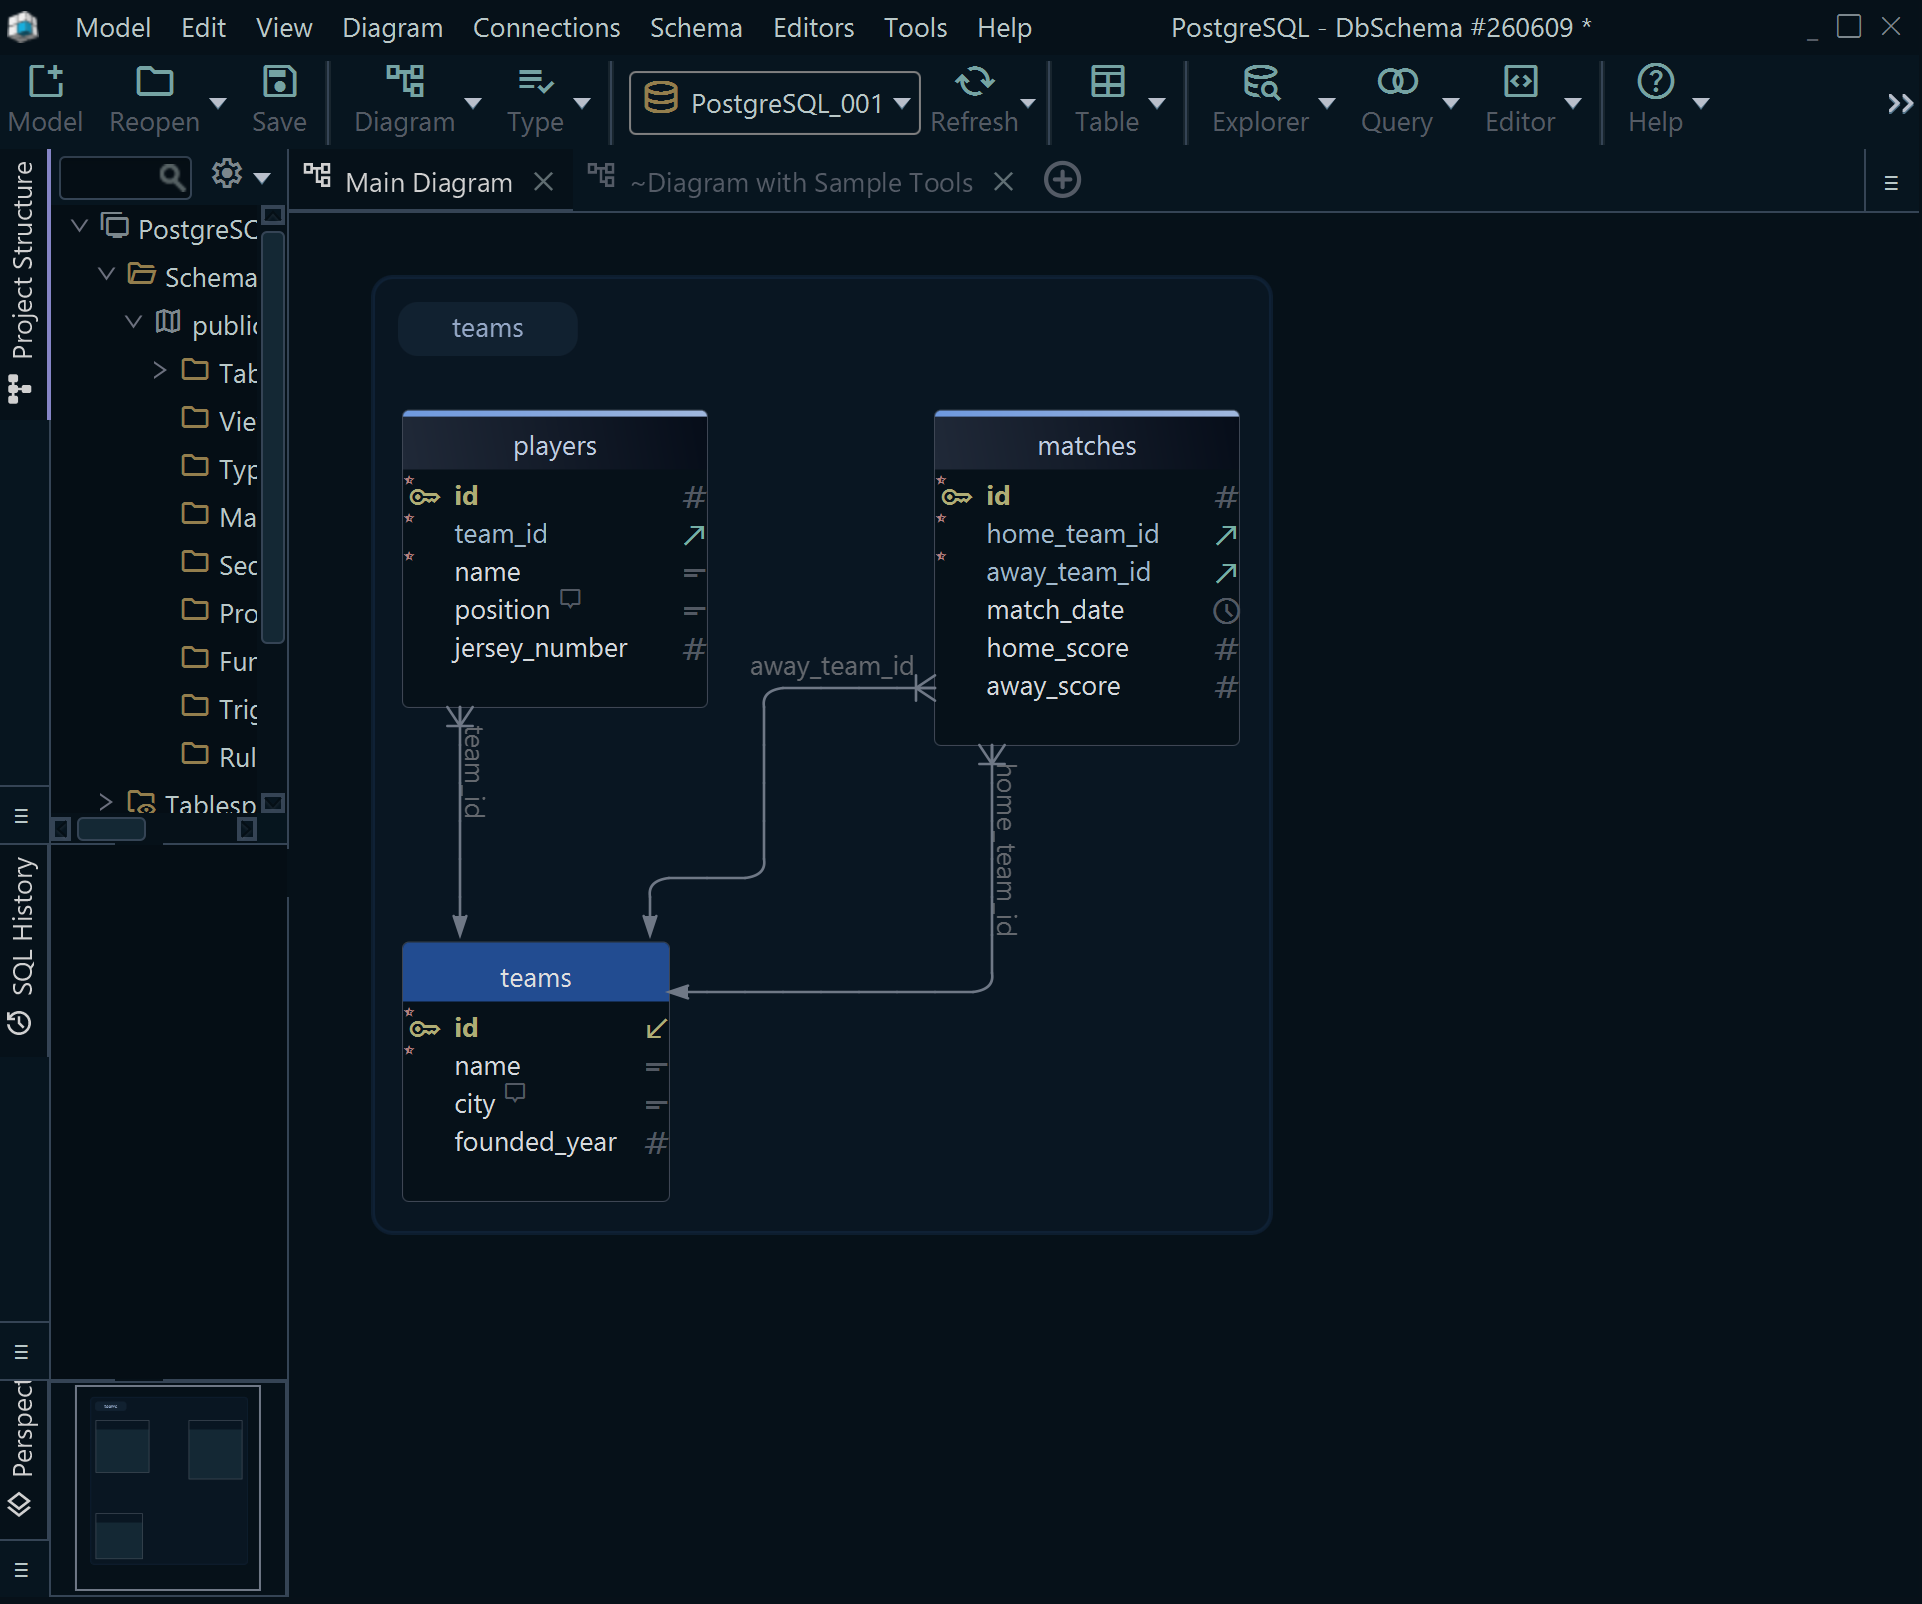The width and height of the screenshot is (1922, 1604).
Task: Add a new diagram tab
Action: 1062,181
